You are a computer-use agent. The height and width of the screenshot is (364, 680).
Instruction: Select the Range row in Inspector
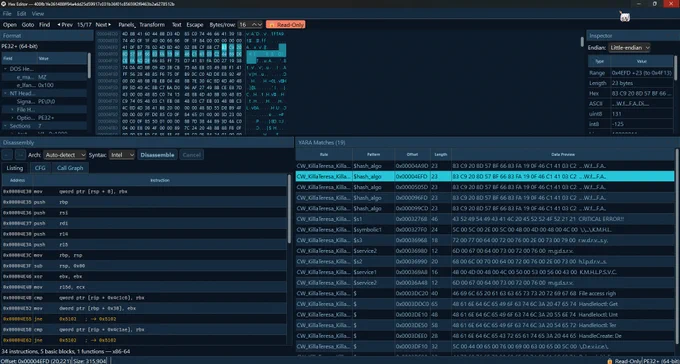click(631, 73)
